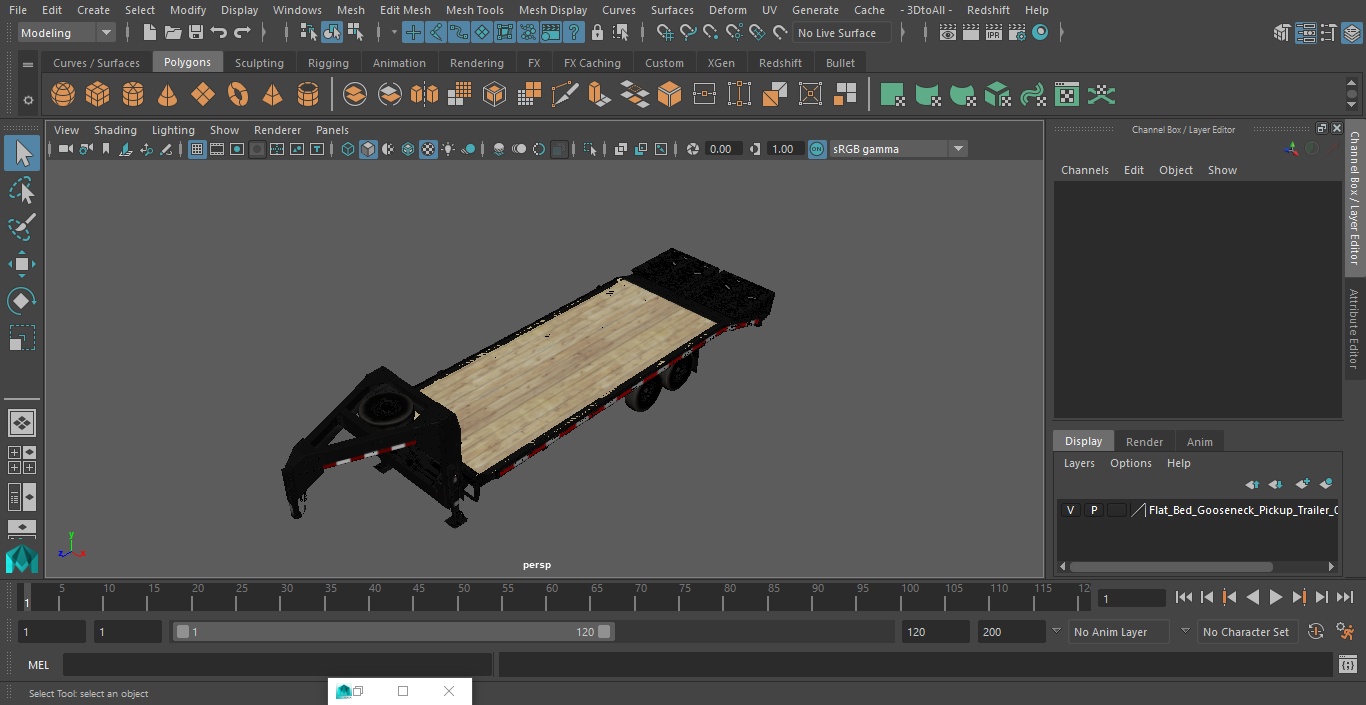Open the viewport Renderer menu
Screen dimensions: 1366x705
pos(277,130)
